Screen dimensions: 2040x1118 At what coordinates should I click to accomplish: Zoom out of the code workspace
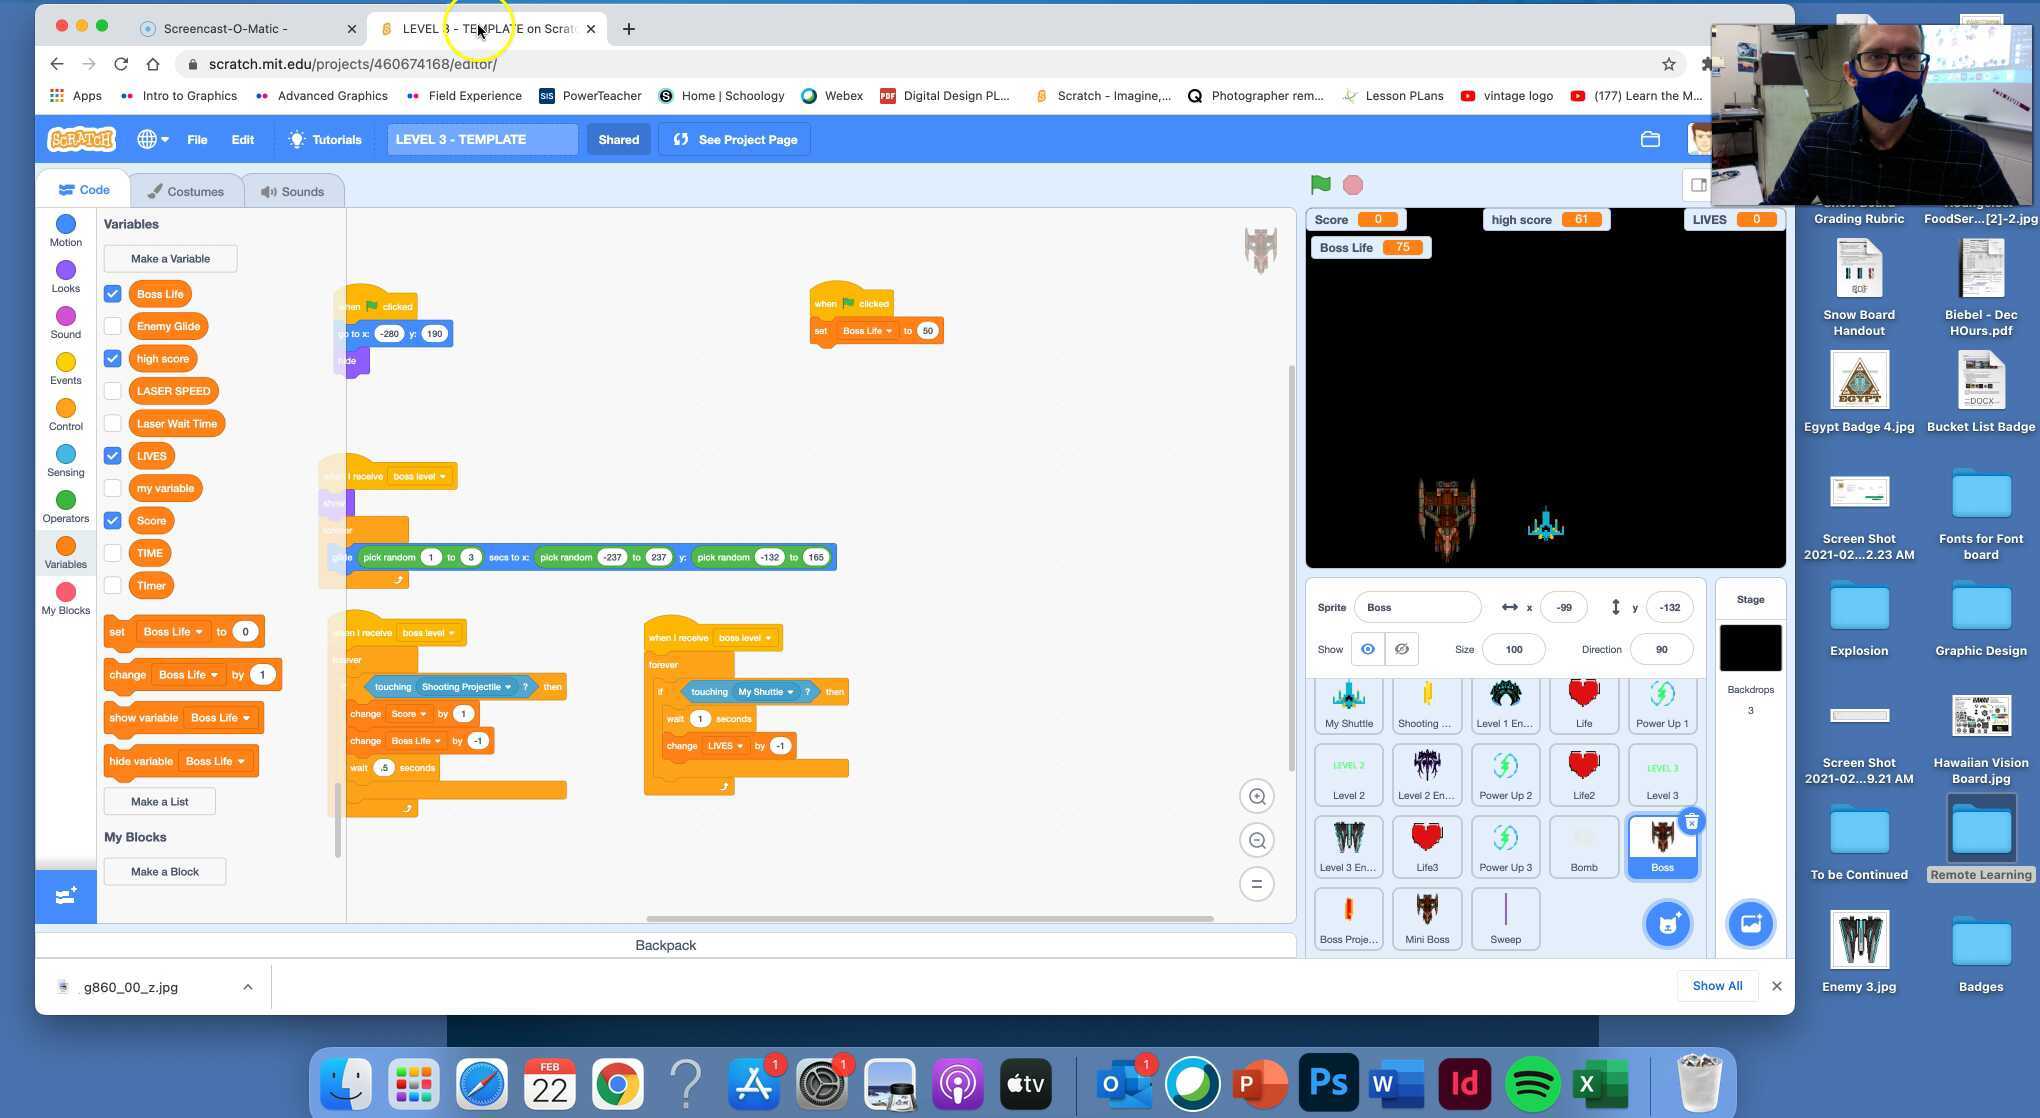(x=1257, y=841)
